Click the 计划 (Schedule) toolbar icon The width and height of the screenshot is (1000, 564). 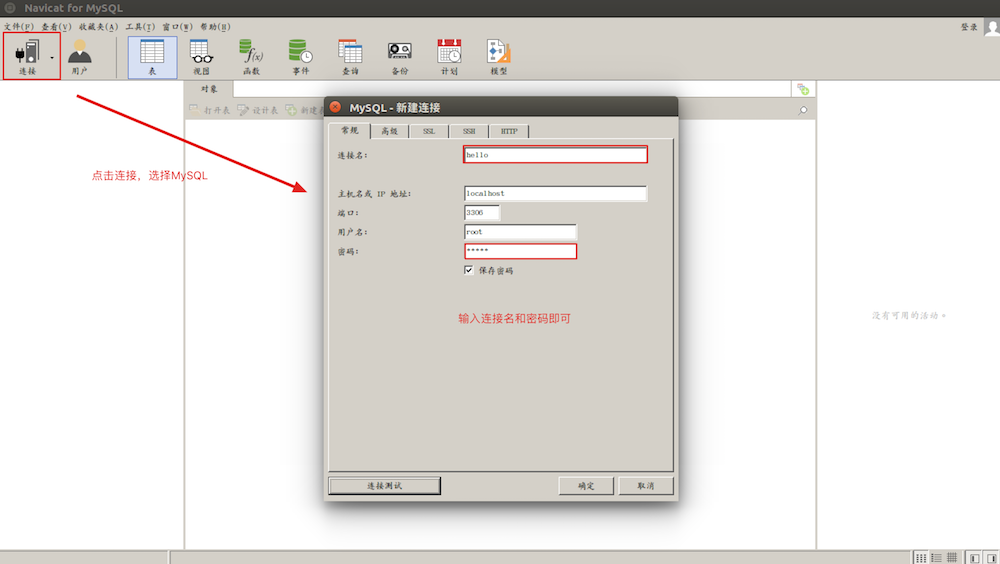coord(449,55)
